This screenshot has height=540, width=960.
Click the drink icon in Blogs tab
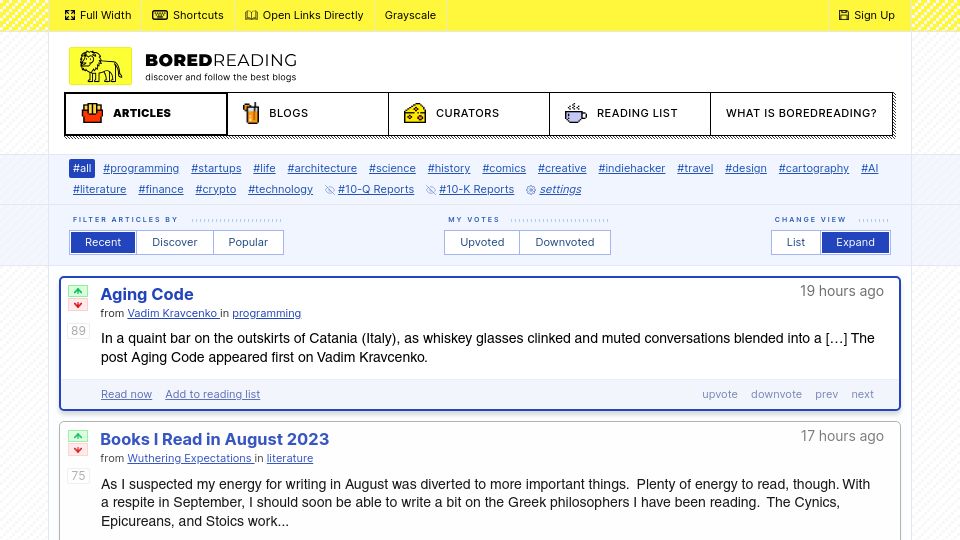pyautogui.click(x=251, y=113)
